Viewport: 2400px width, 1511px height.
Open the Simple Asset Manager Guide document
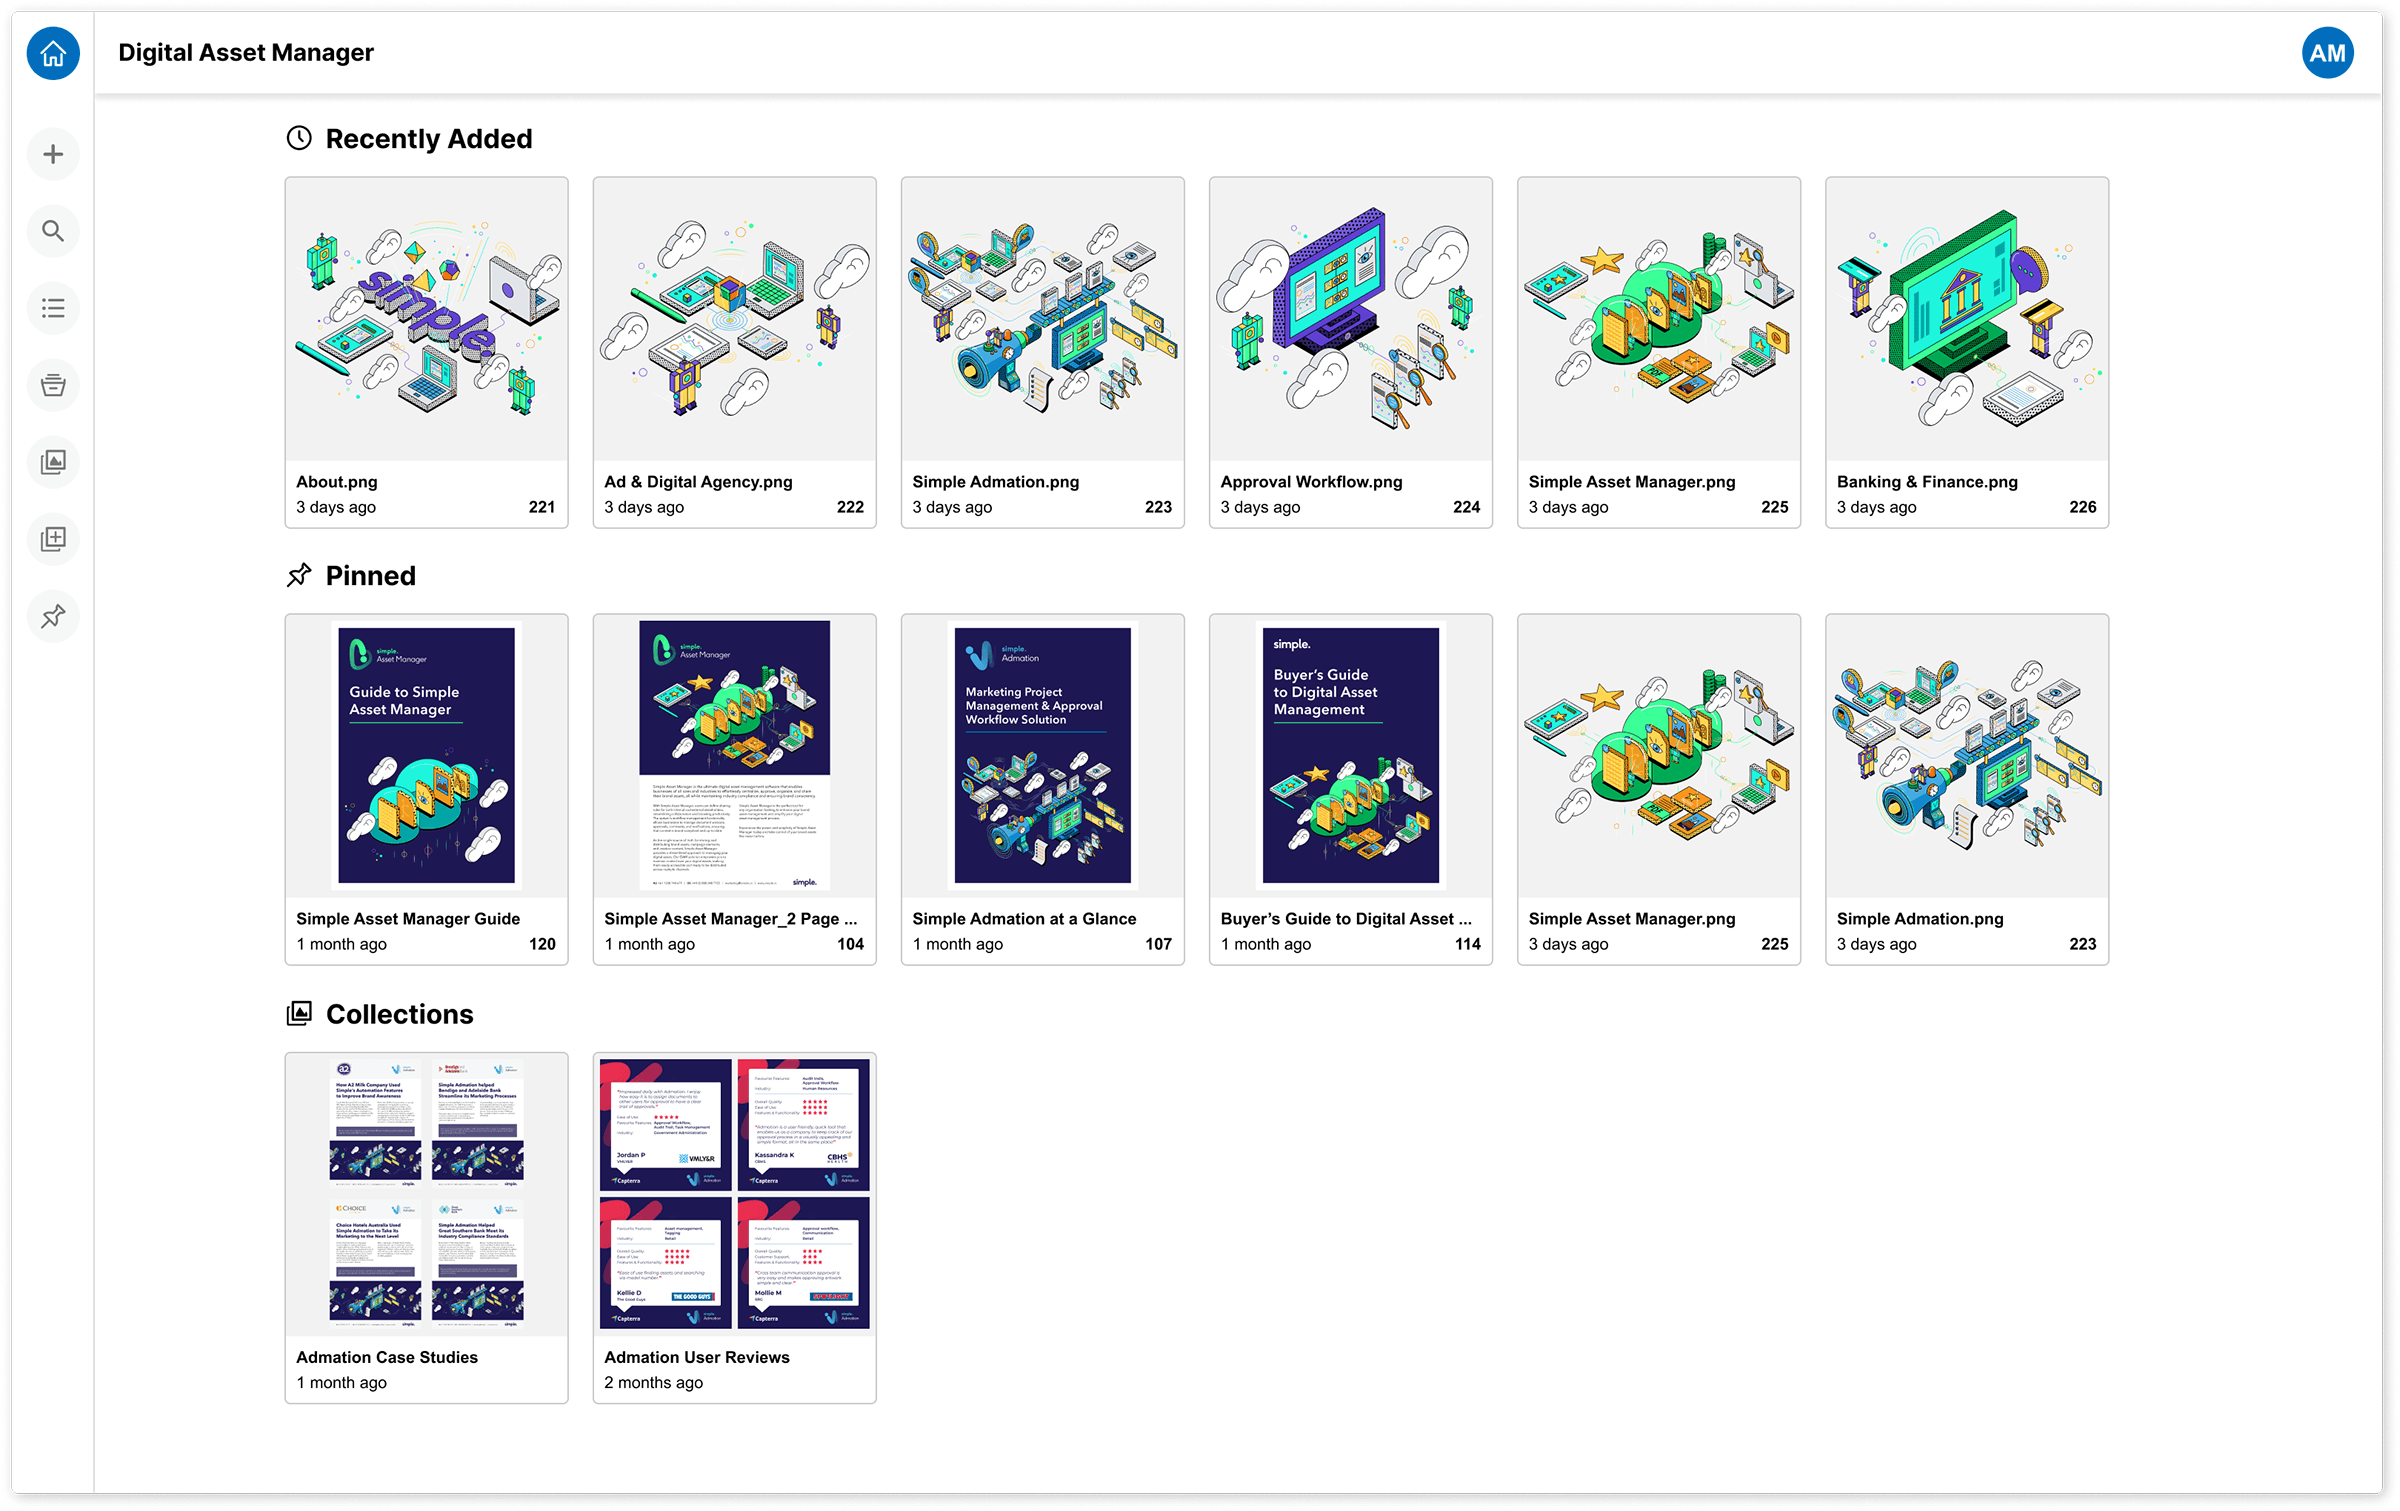(x=426, y=757)
